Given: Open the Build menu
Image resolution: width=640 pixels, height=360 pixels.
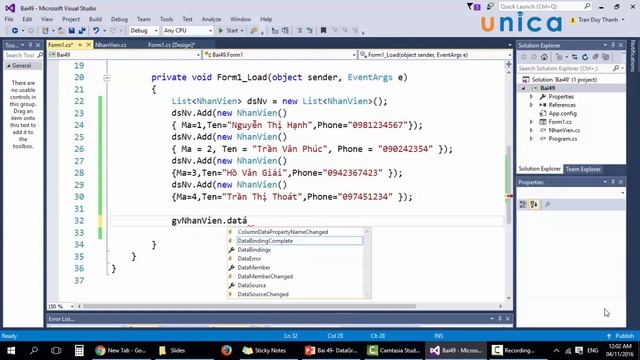Looking at the screenshot, I should (95, 19).
